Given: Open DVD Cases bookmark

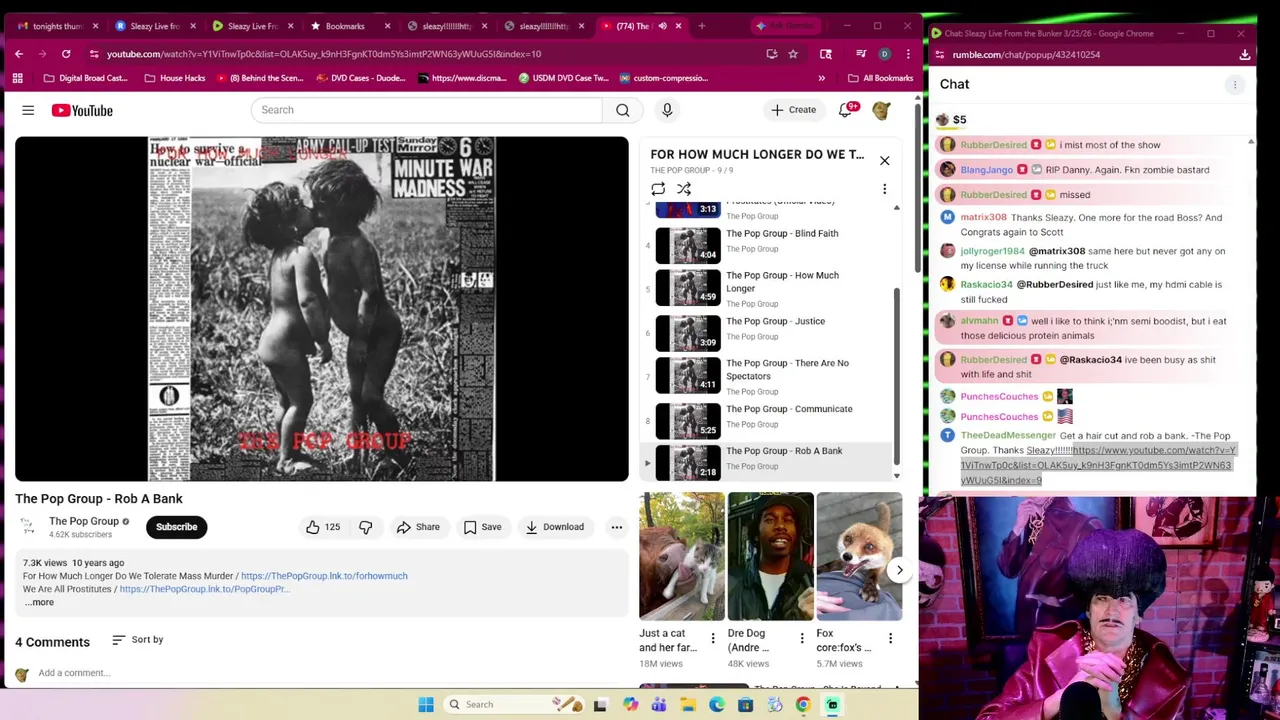Looking at the screenshot, I should click(360, 78).
